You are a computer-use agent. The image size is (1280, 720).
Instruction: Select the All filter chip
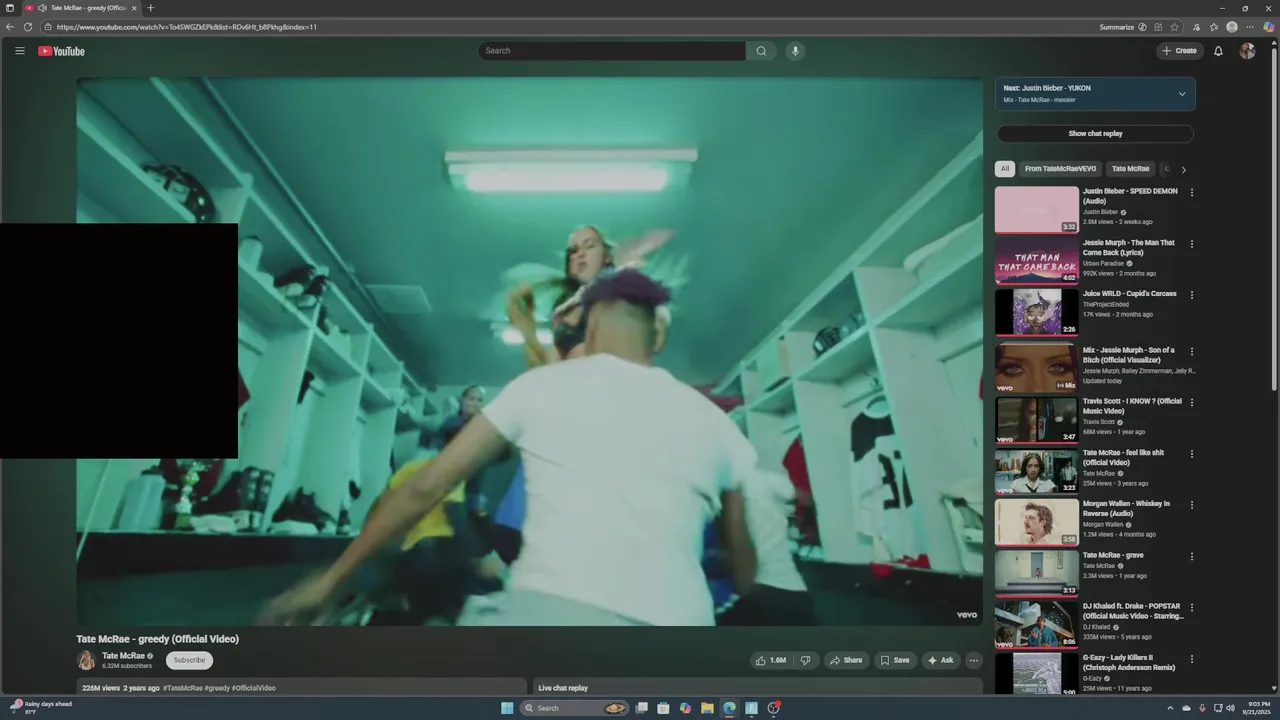(1005, 169)
